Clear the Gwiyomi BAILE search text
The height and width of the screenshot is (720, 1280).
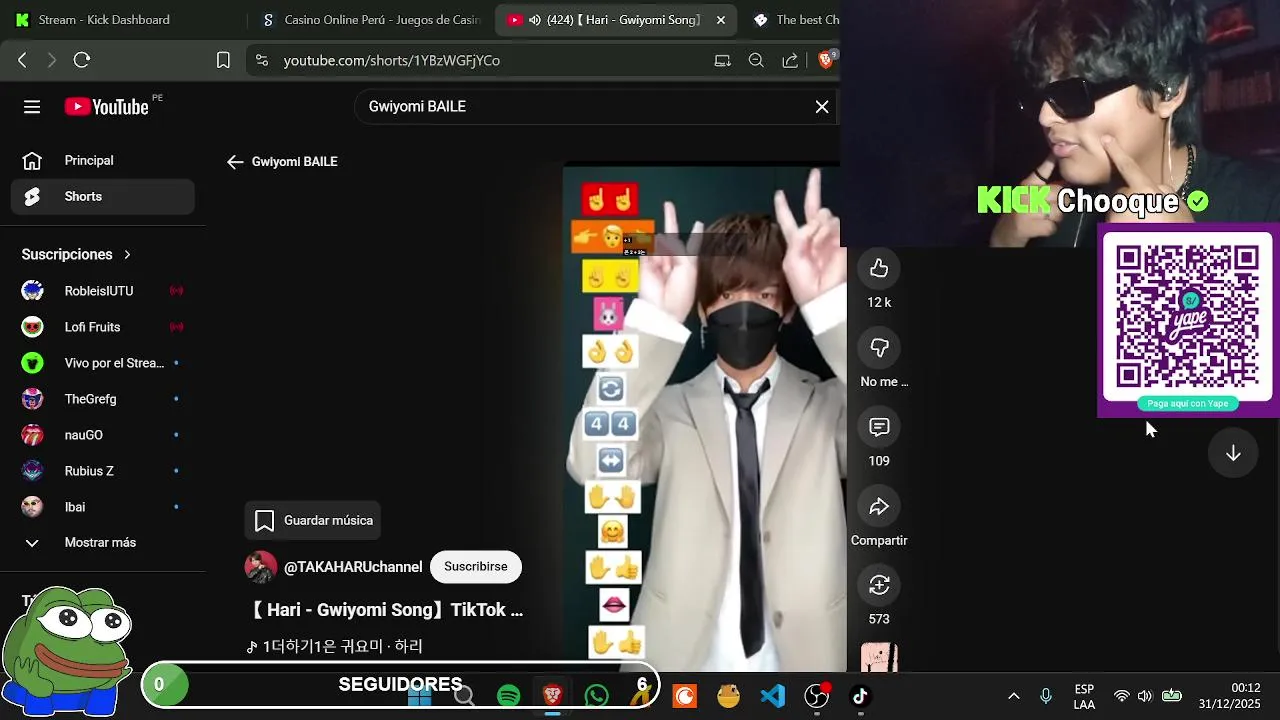pos(822,107)
